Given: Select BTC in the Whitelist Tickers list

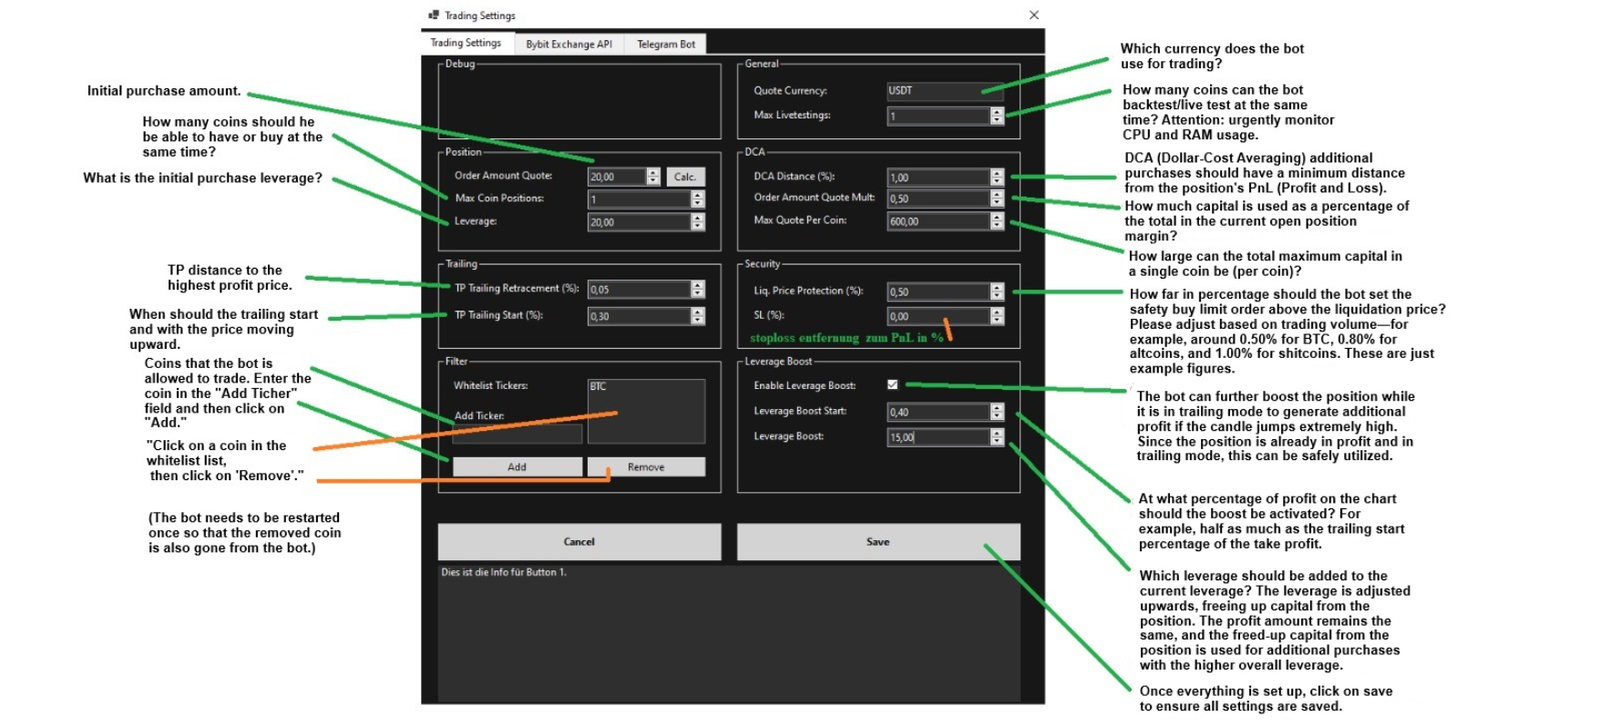Looking at the screenshot, I should coord(598,386).
